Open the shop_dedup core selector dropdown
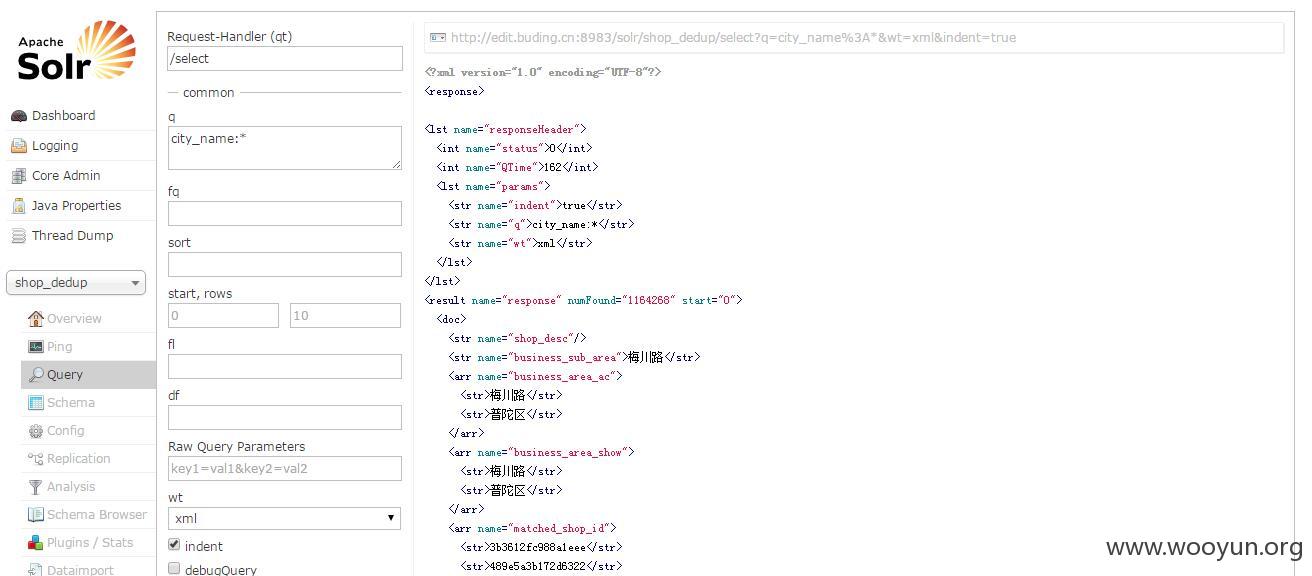1312x576 pixels. click(76, 283)
